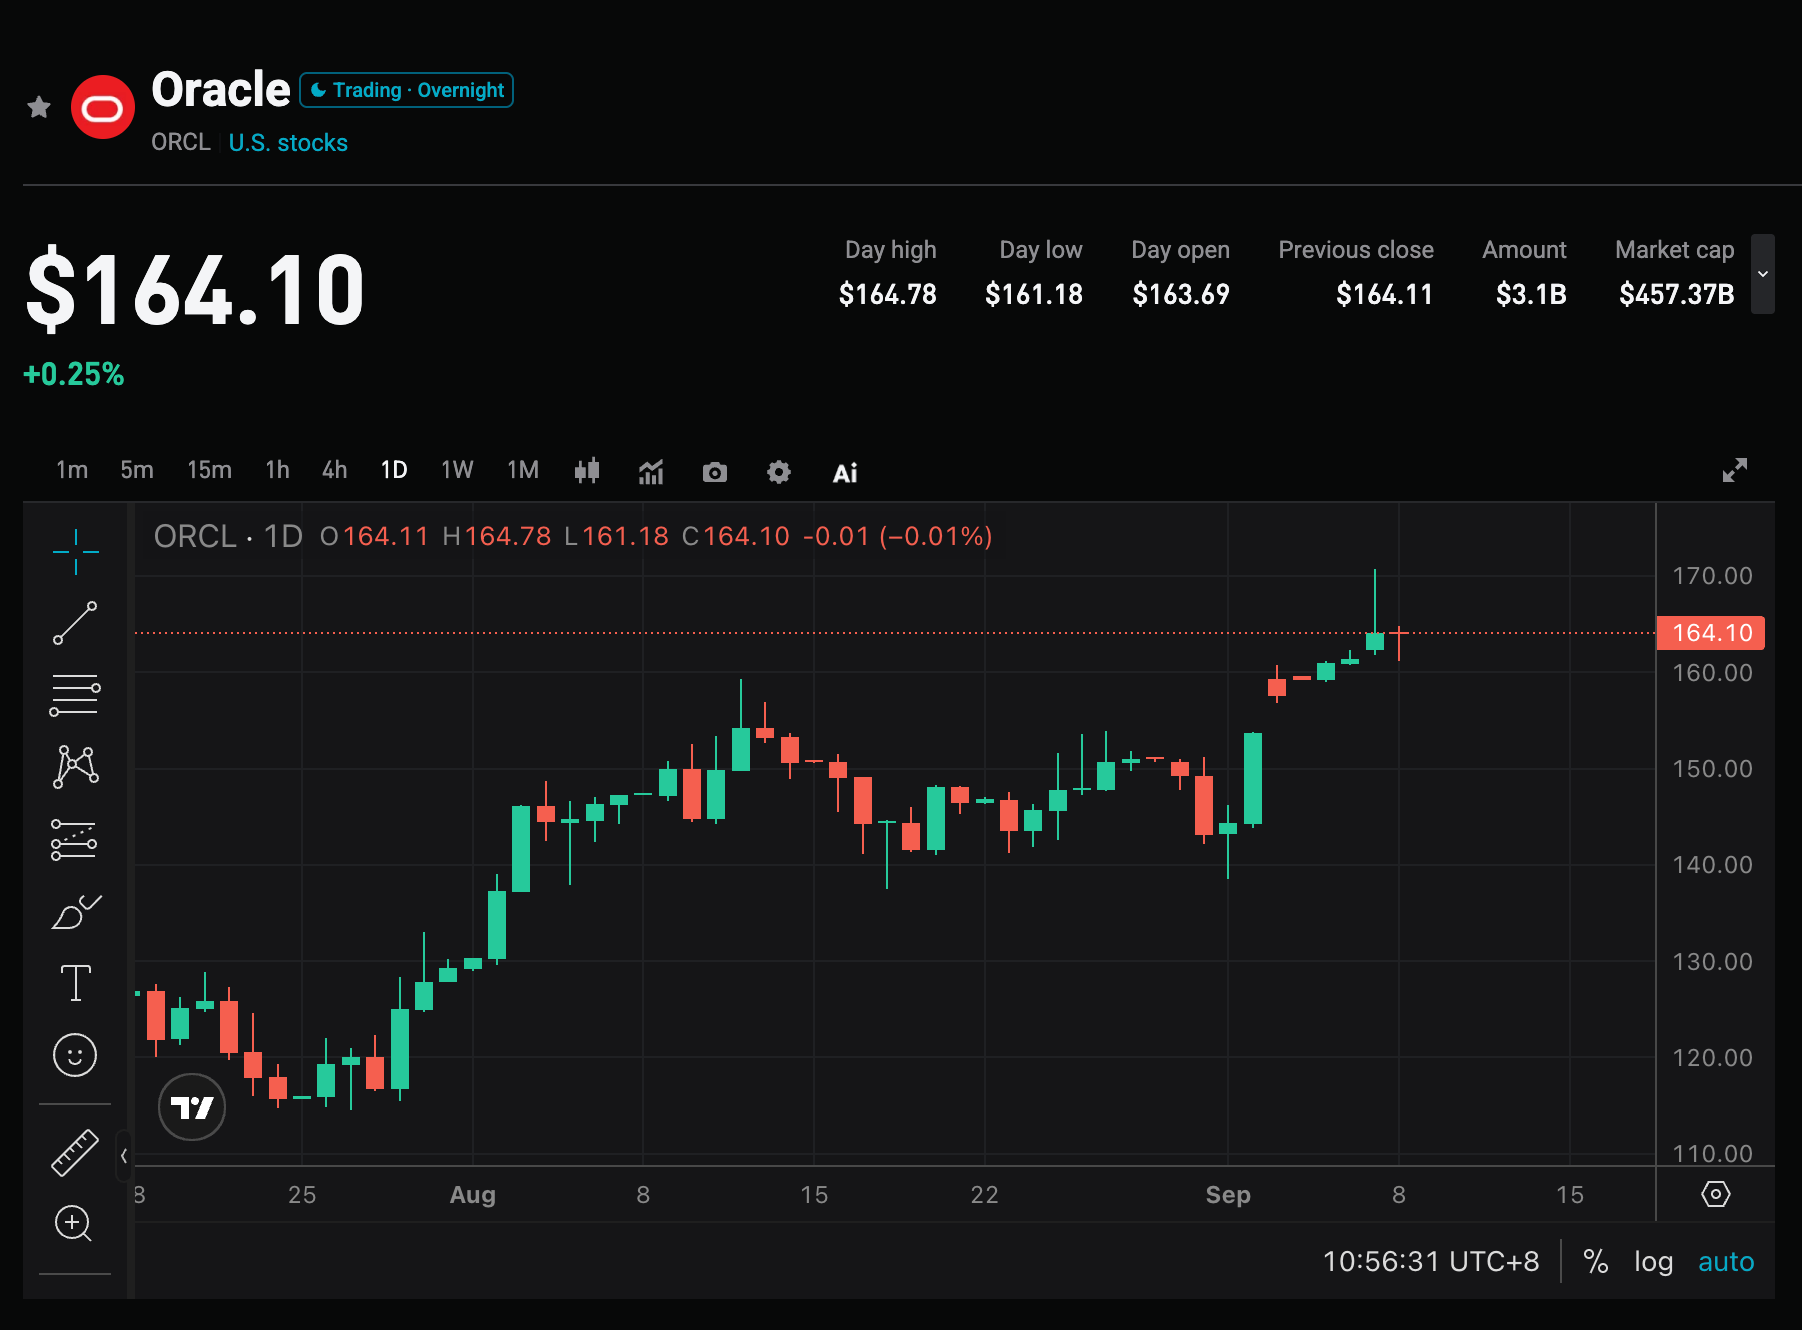
Task: Click the Market cap $457.37B value
Action: (1676, 294)
